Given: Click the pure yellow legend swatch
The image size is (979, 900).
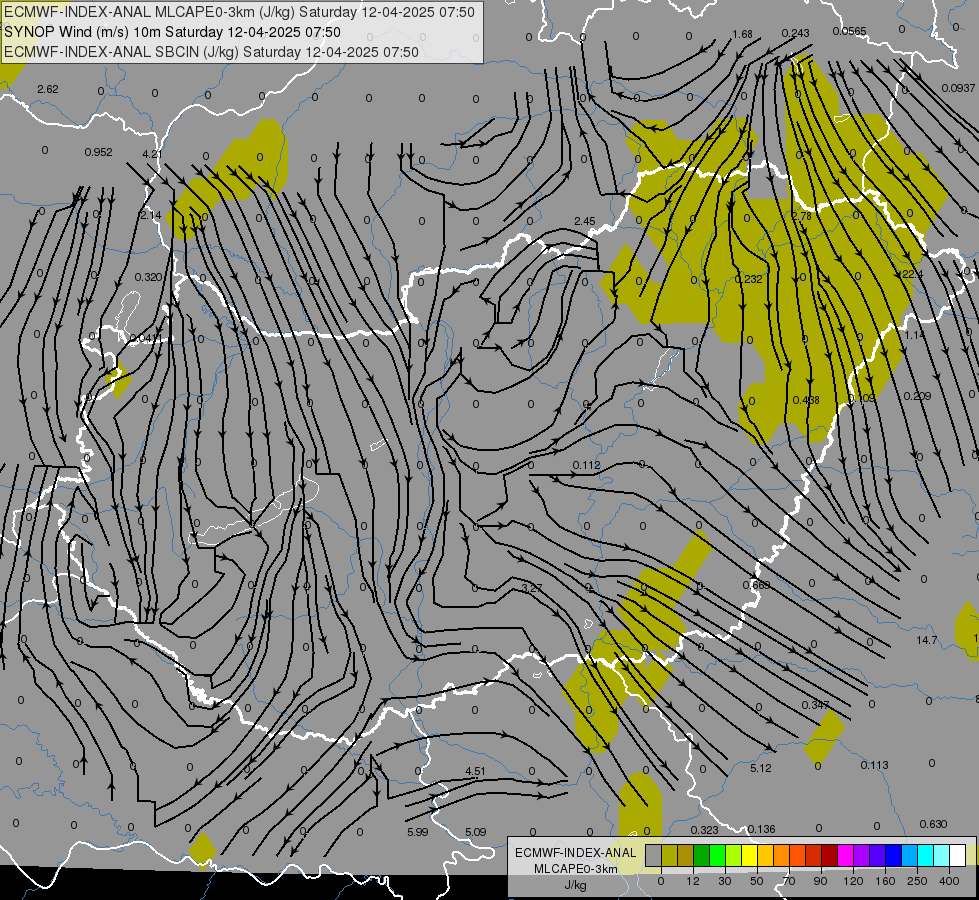Looking at the screenshot, I should tap(750, 856).
